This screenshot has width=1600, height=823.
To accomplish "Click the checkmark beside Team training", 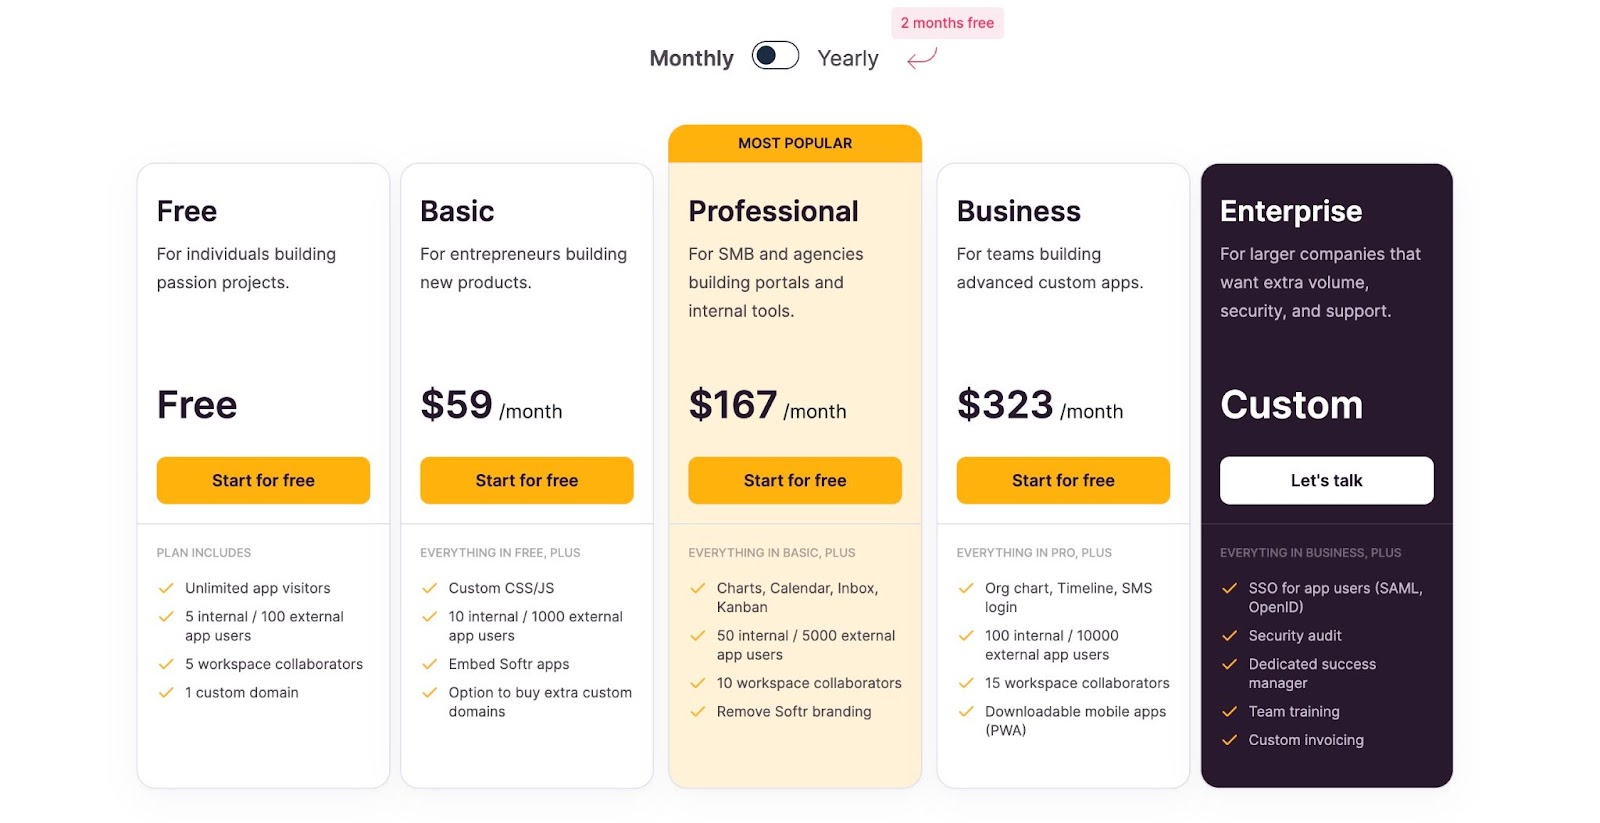I will 1228,712.
